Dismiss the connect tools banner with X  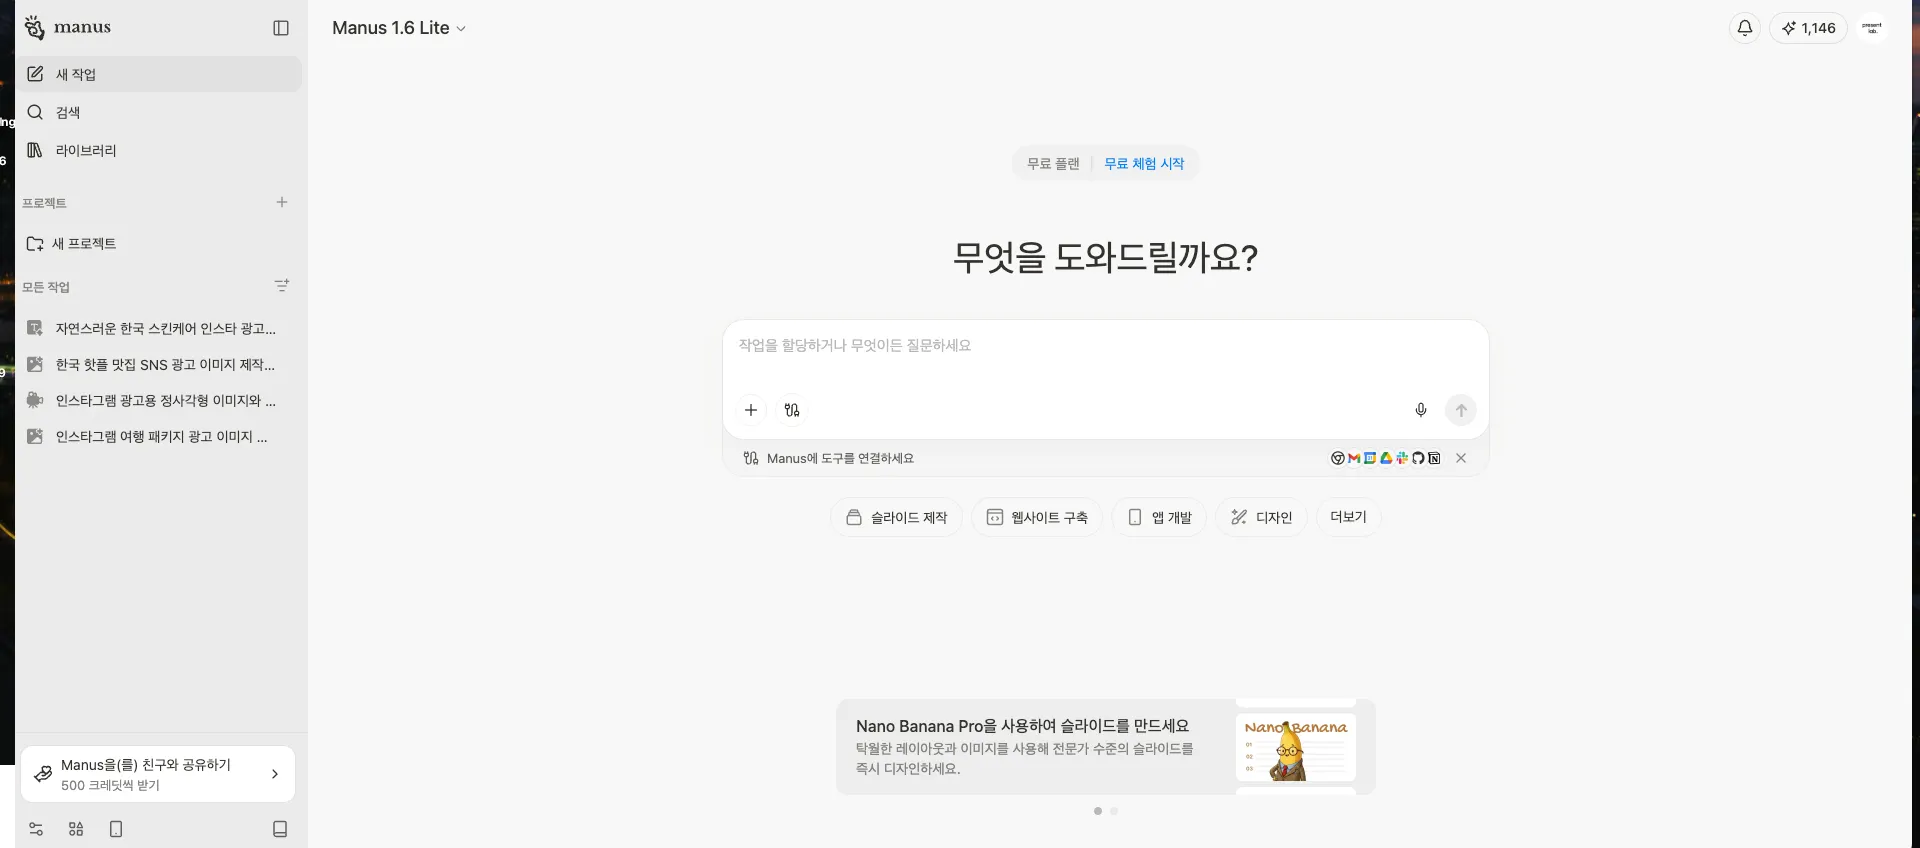1461,458
